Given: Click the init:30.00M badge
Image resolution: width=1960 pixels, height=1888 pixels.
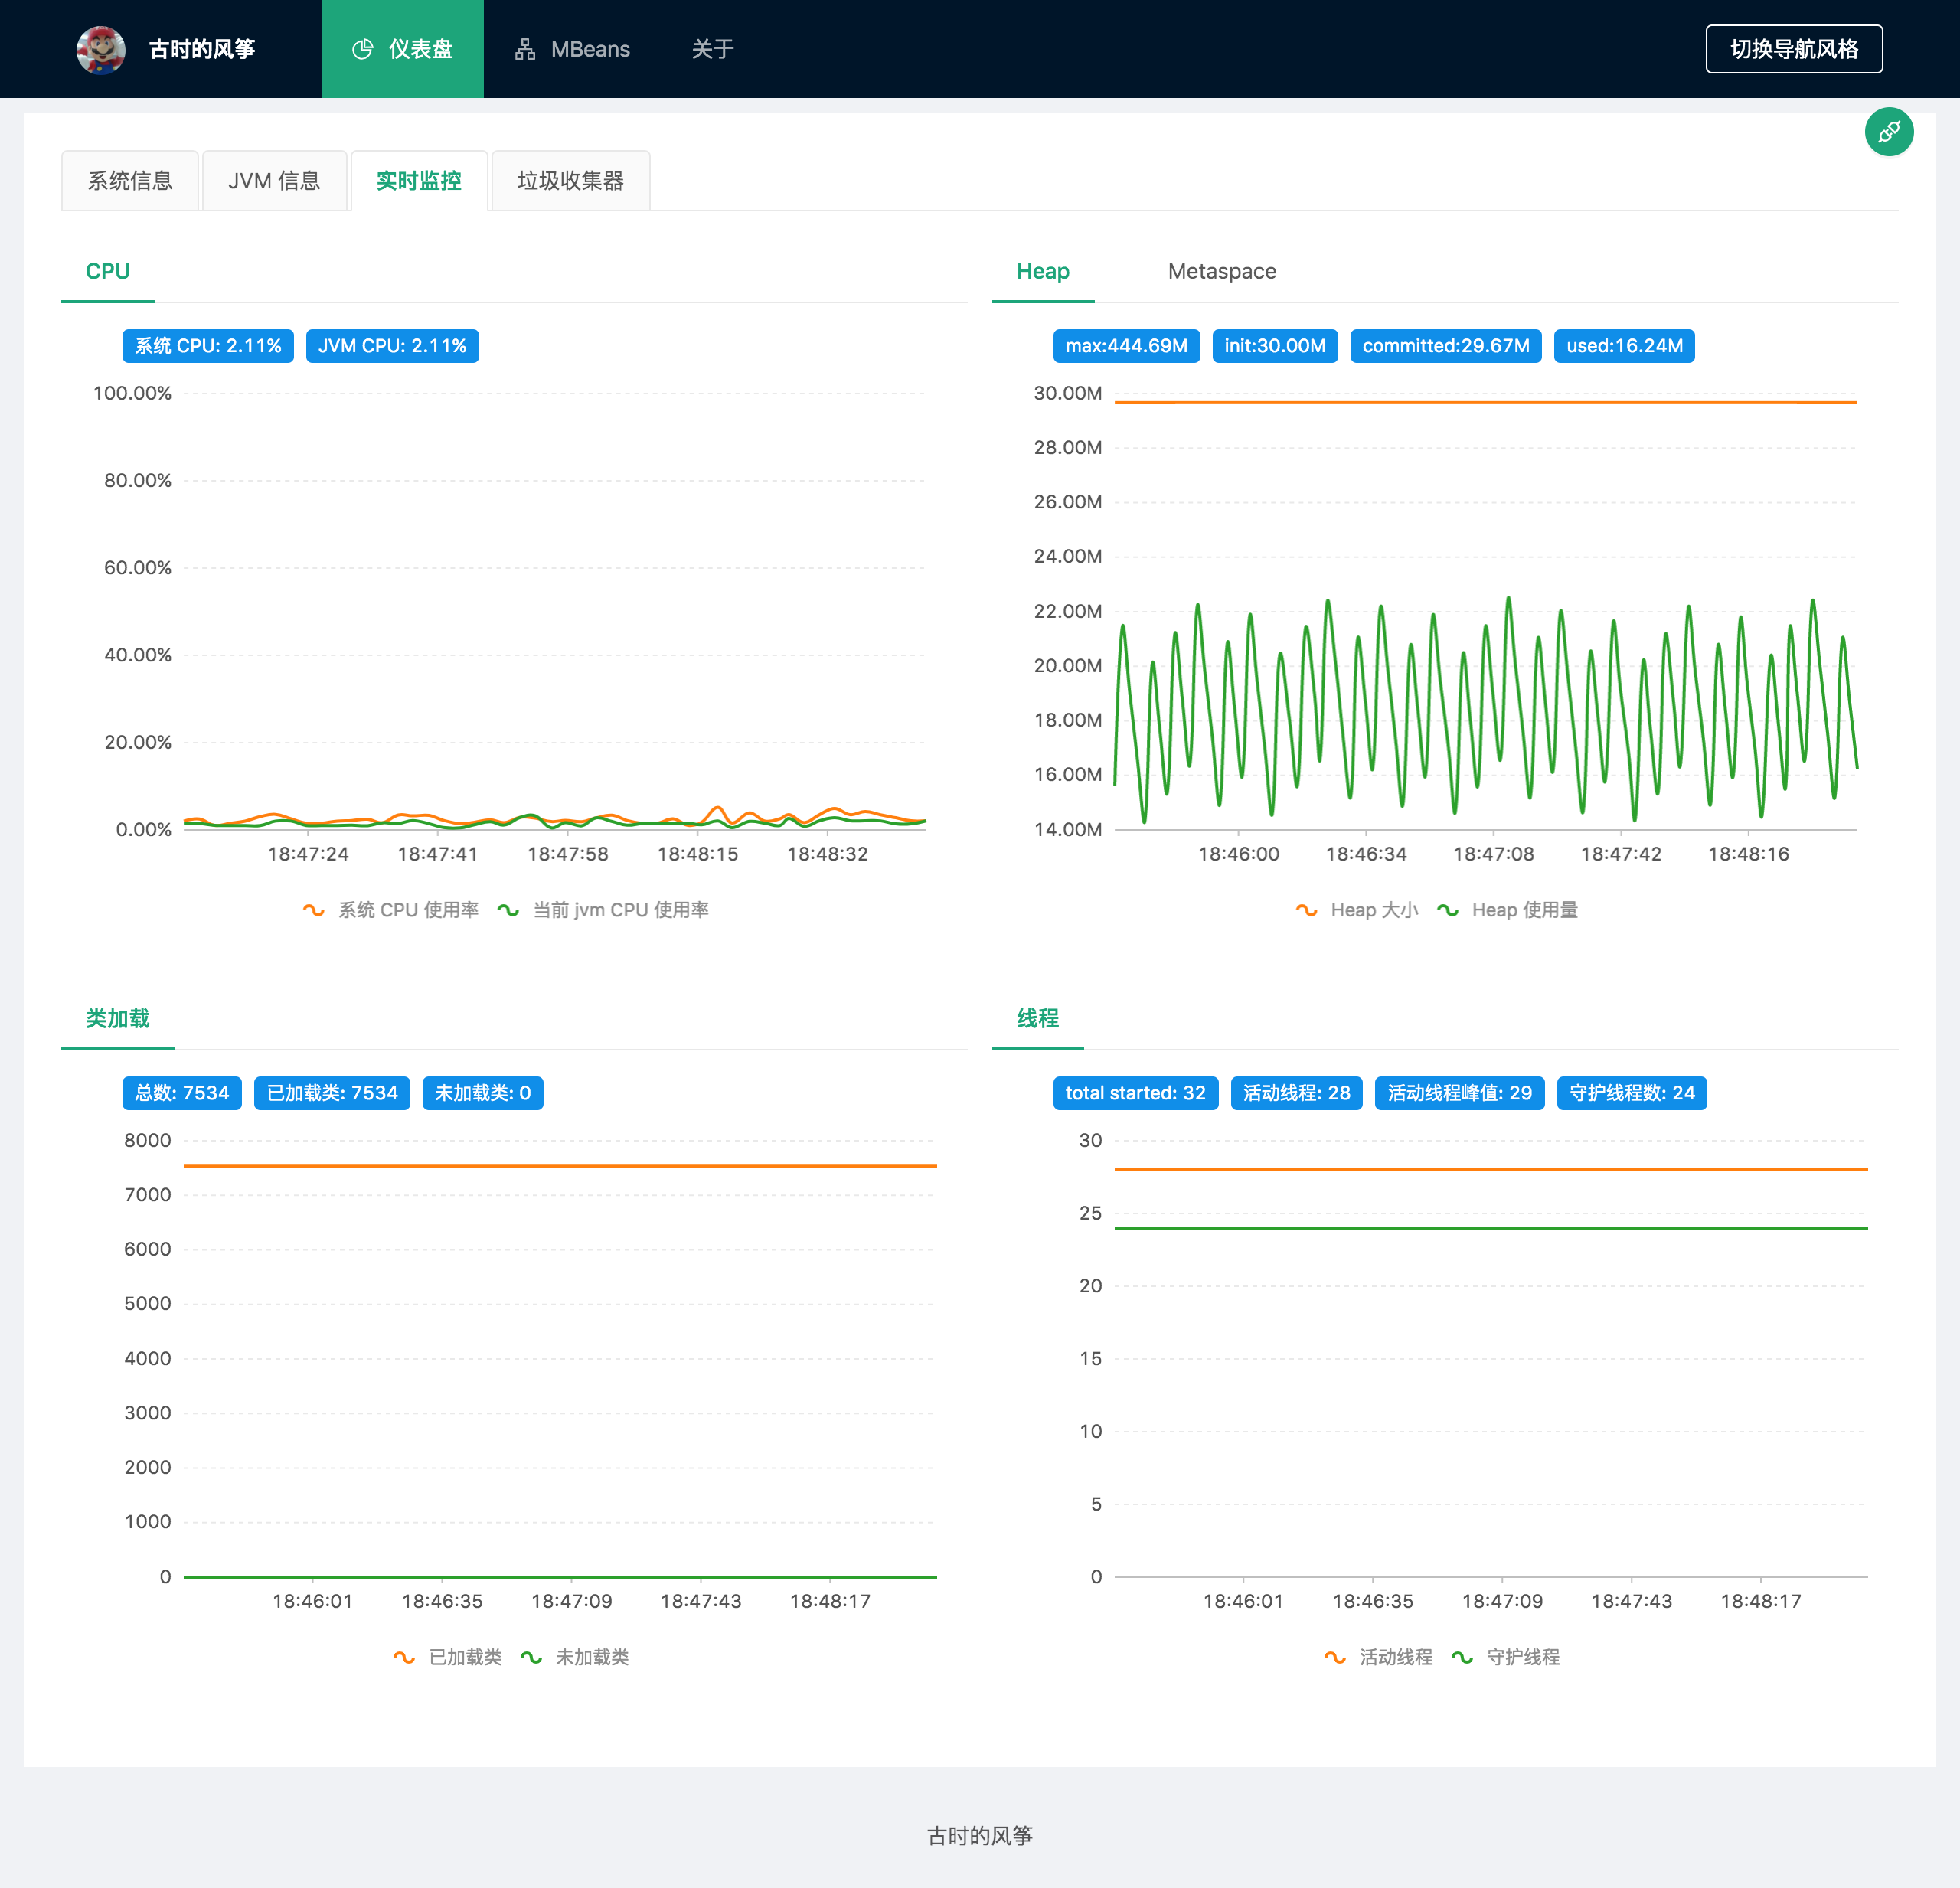Looking at the screenshot, I should (x=1275, y=346).
